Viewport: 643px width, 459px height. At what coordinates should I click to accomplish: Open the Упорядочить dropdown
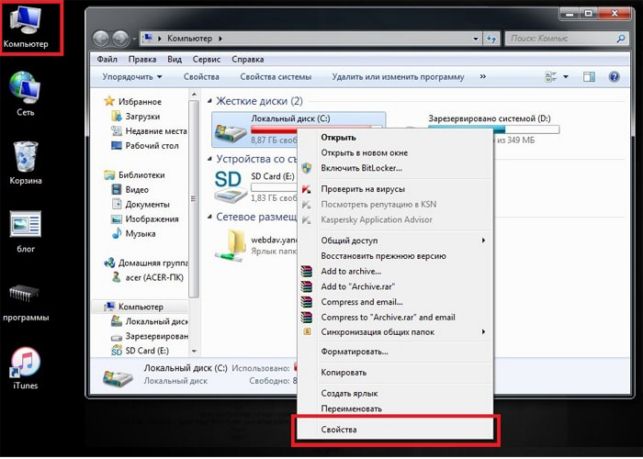click(132, 77)
